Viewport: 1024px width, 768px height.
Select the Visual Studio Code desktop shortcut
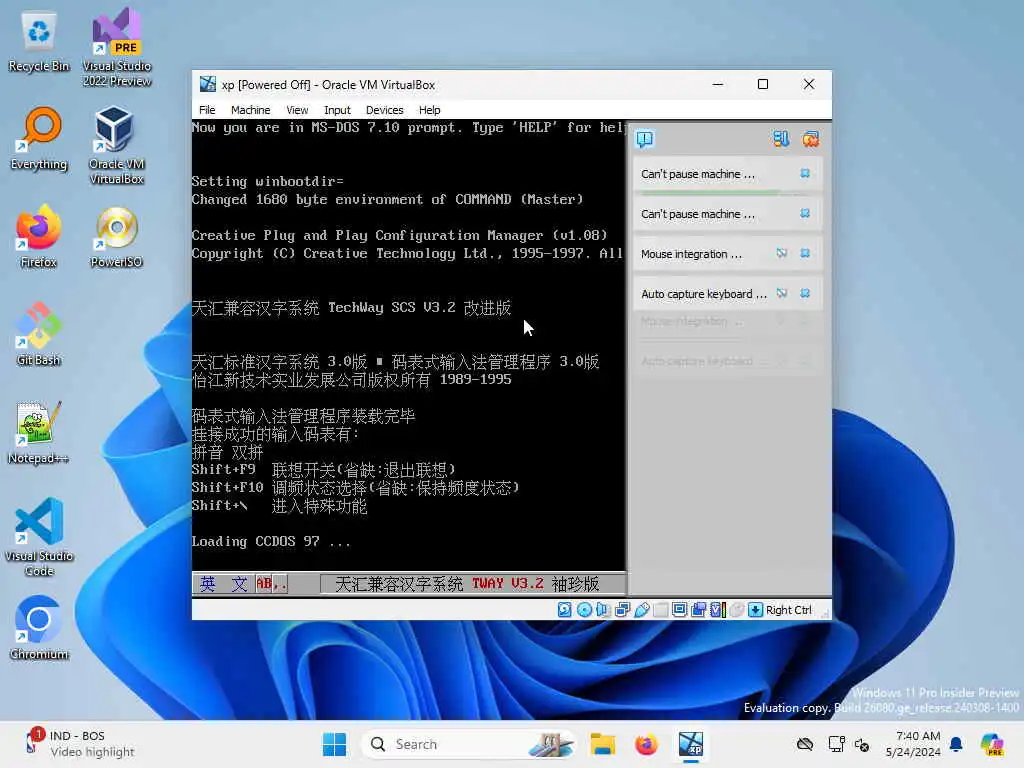39,537
